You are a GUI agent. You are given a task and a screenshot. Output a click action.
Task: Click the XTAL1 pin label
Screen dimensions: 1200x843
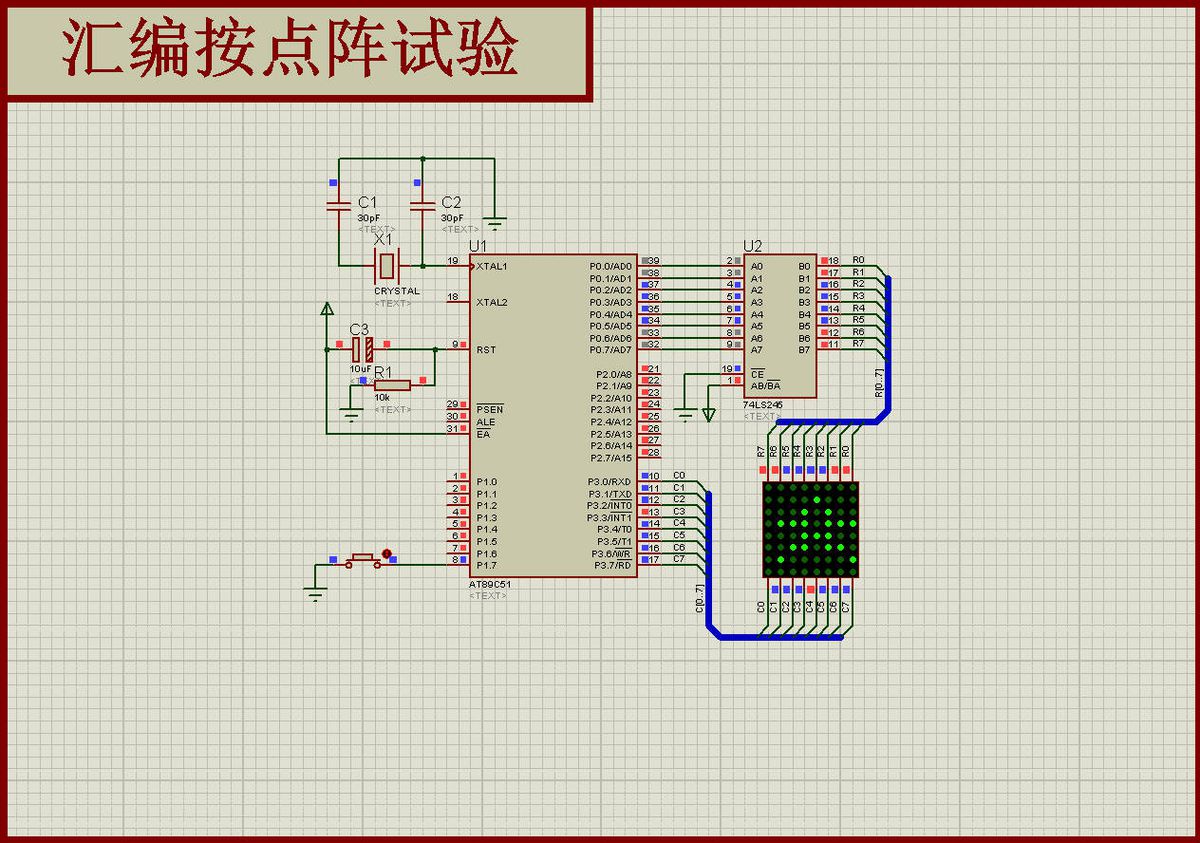pyautogui.click(x=492, y=266)
